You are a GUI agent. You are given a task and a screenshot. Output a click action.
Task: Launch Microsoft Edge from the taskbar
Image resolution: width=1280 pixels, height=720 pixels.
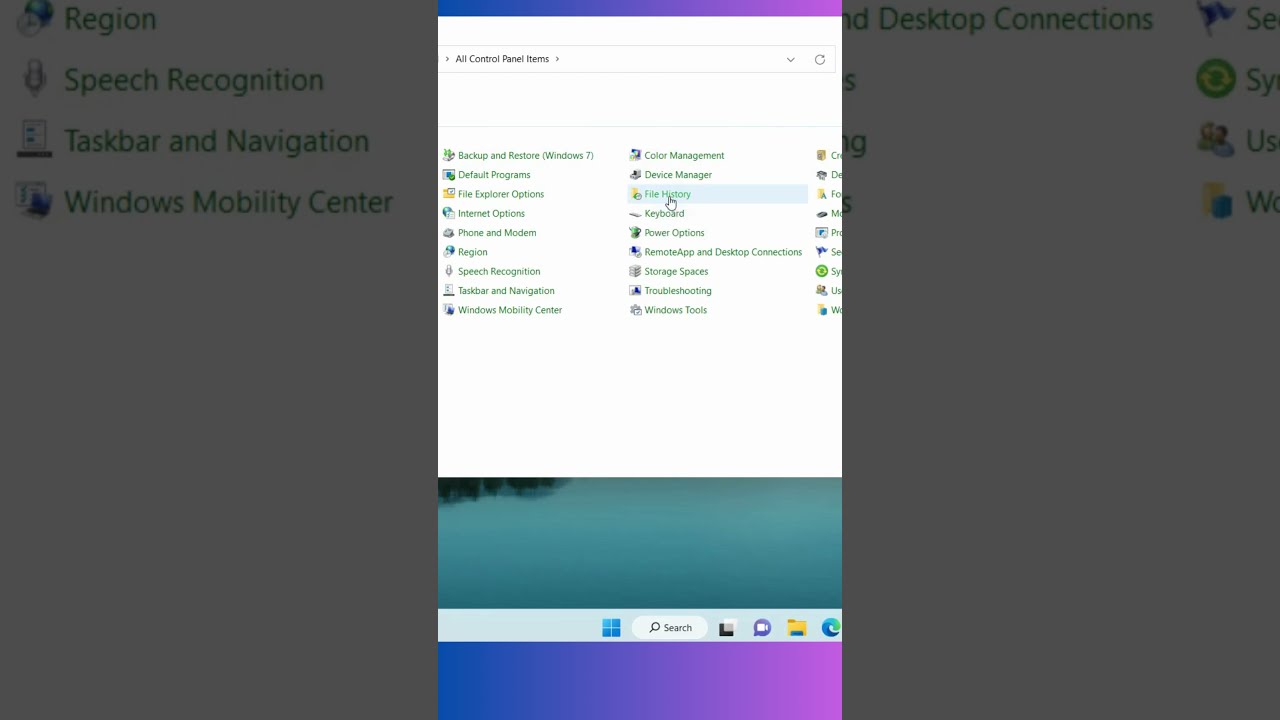[x=831, y=628]
